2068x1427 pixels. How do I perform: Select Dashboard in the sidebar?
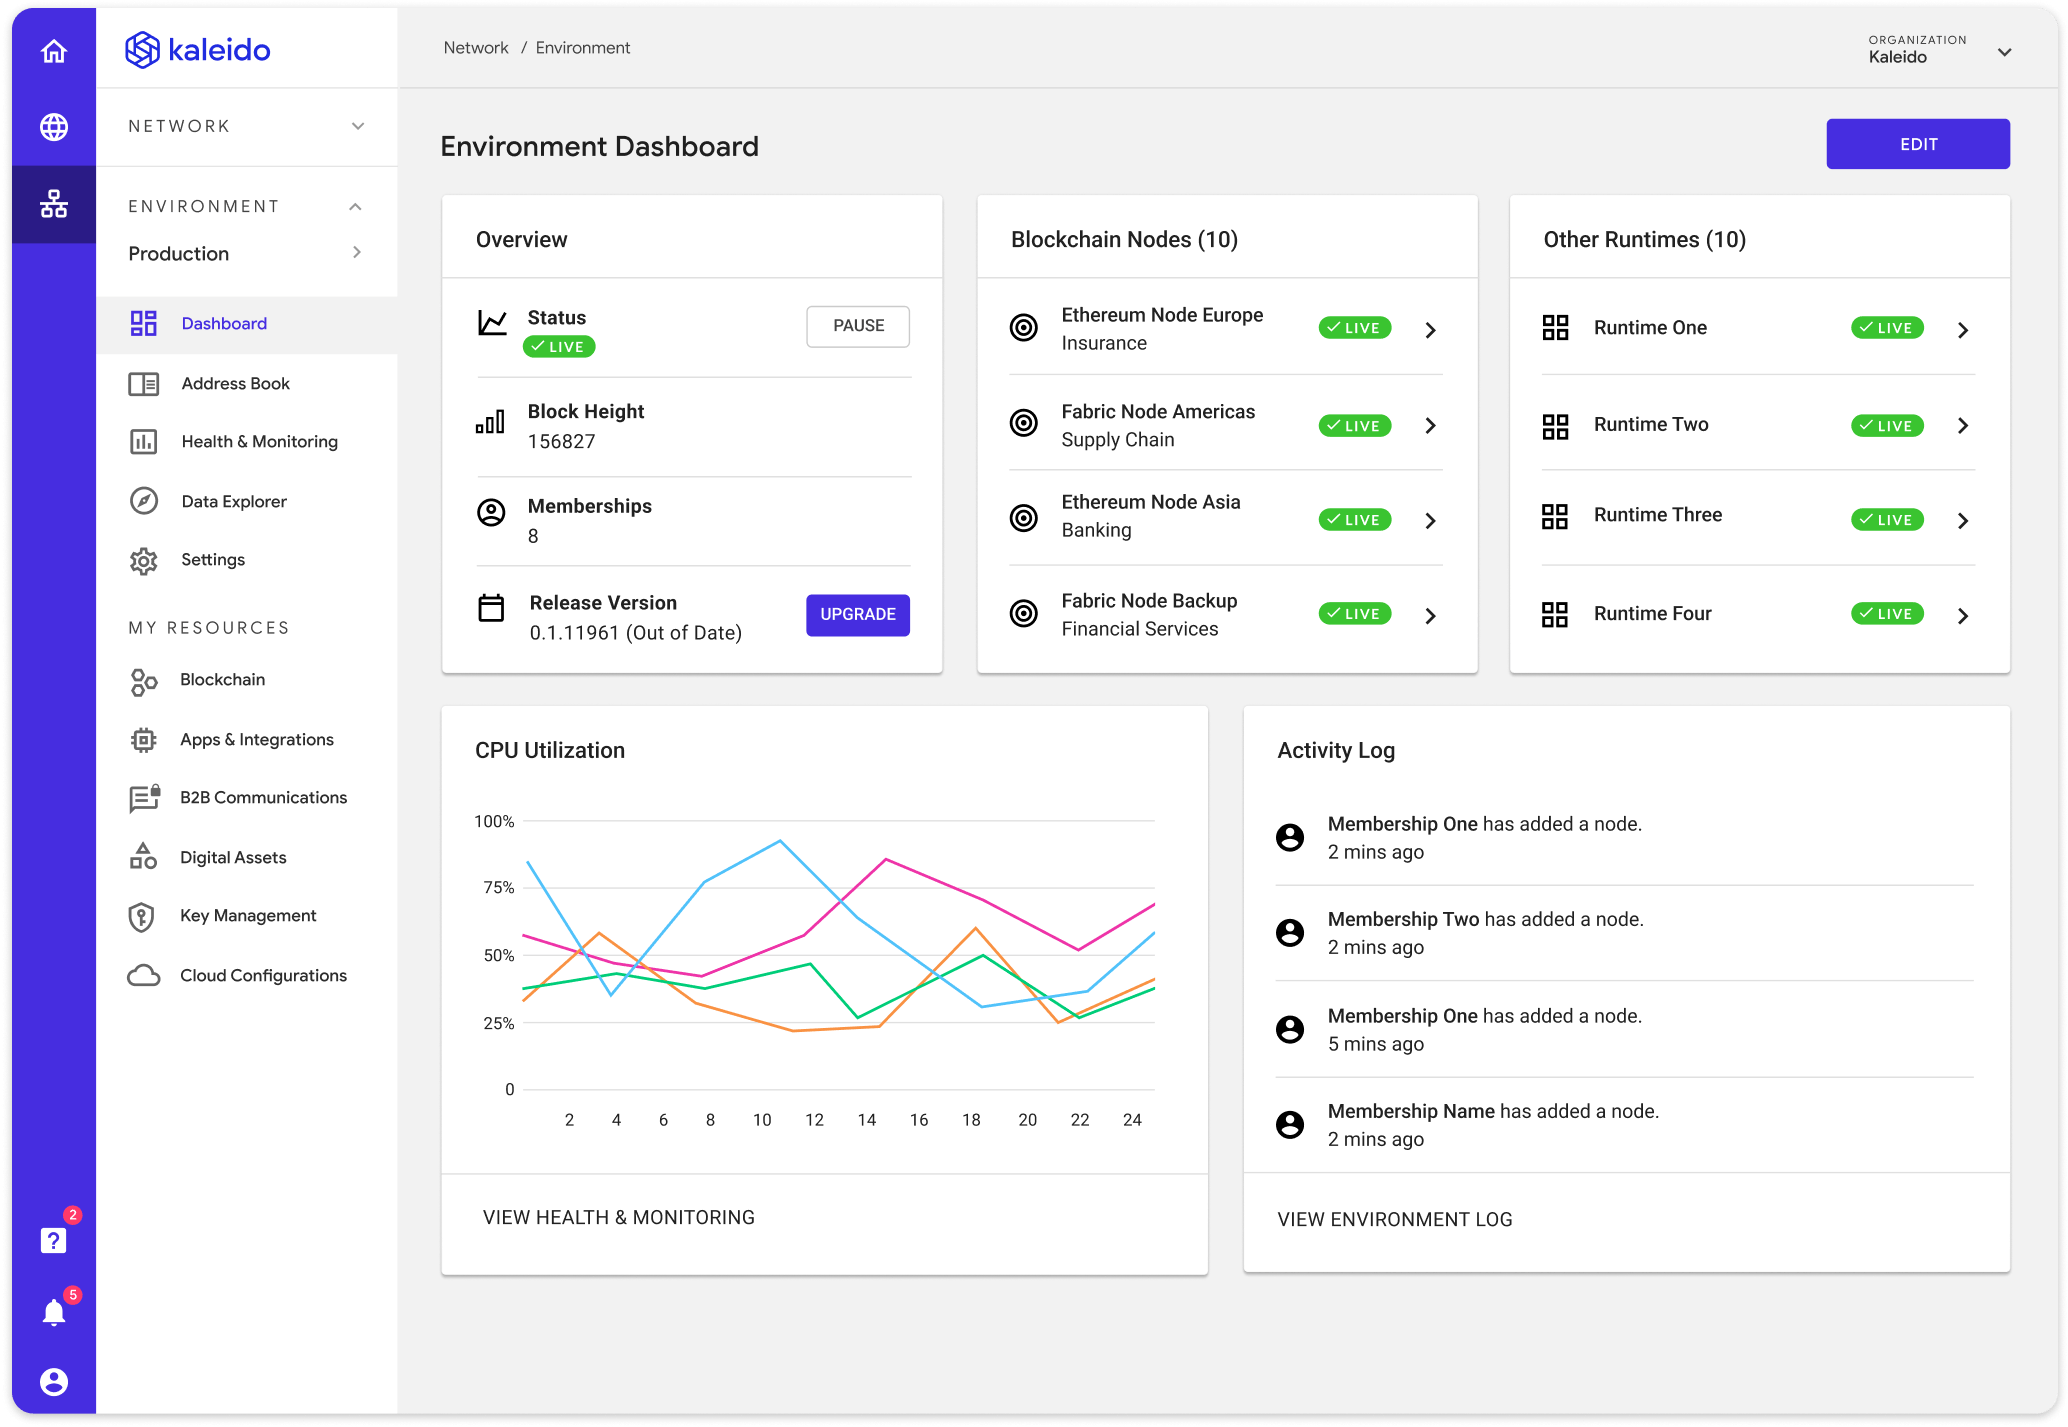coord(224,323)
